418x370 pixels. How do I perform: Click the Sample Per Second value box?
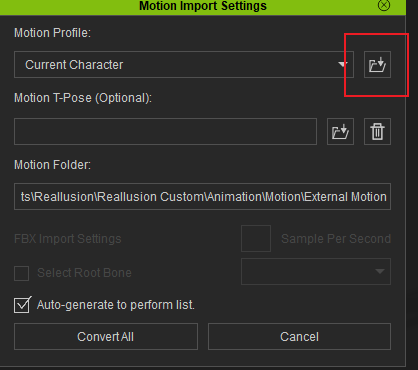256,238
